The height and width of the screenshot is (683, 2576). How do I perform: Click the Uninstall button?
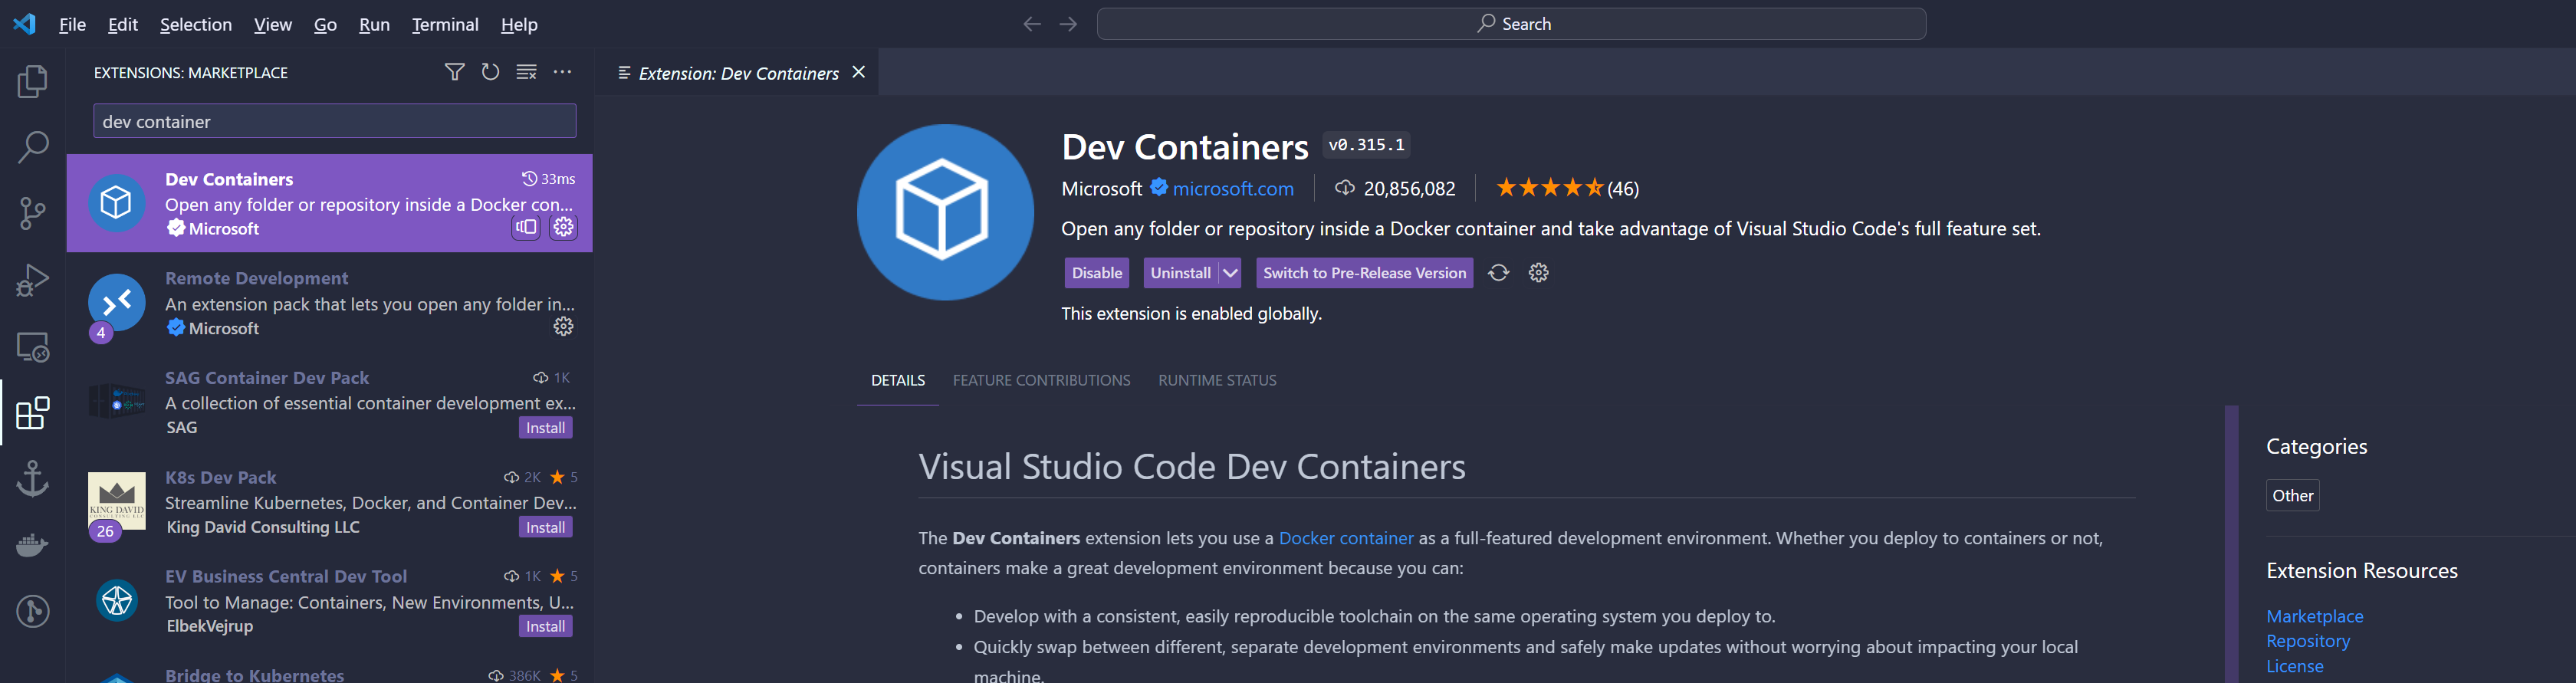click(1180, 273)
